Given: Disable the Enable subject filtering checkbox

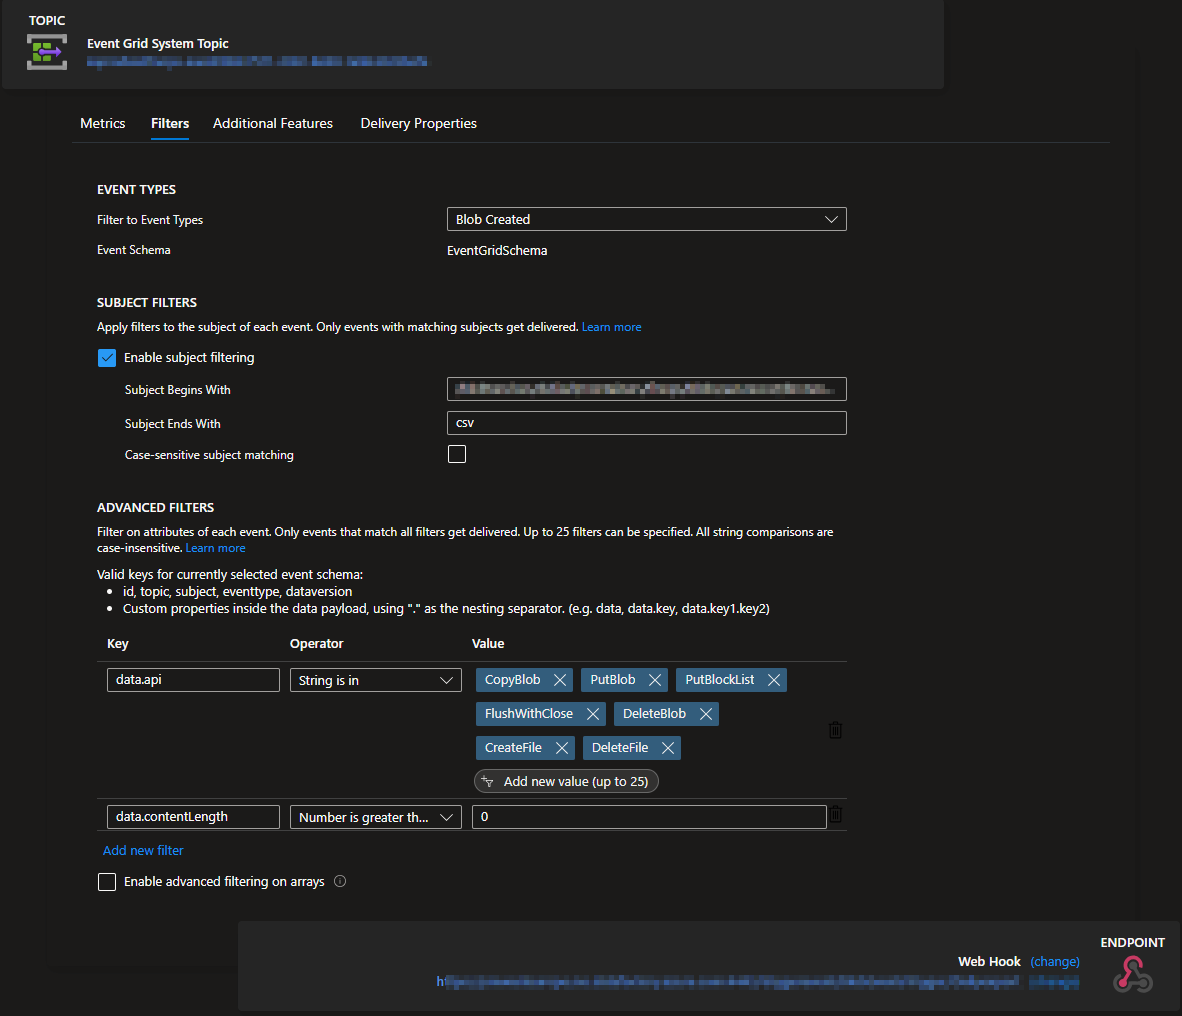Looking at the screenshot, I should [107, 357].
